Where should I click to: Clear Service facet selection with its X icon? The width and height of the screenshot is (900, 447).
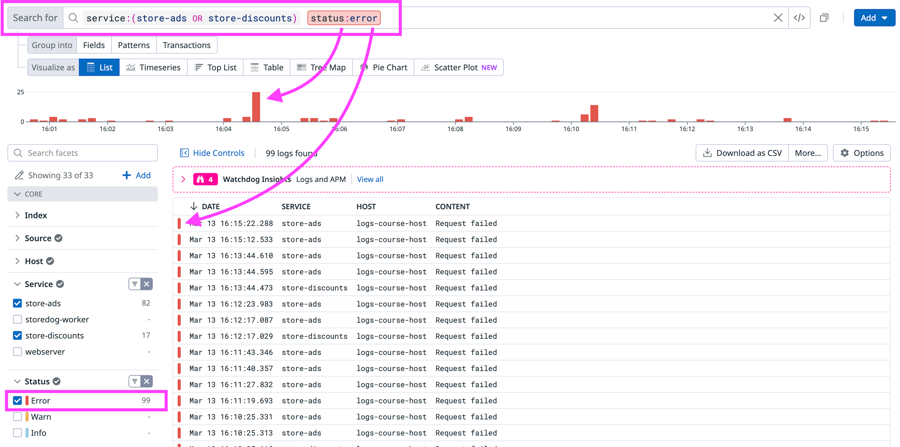[147, 284]
